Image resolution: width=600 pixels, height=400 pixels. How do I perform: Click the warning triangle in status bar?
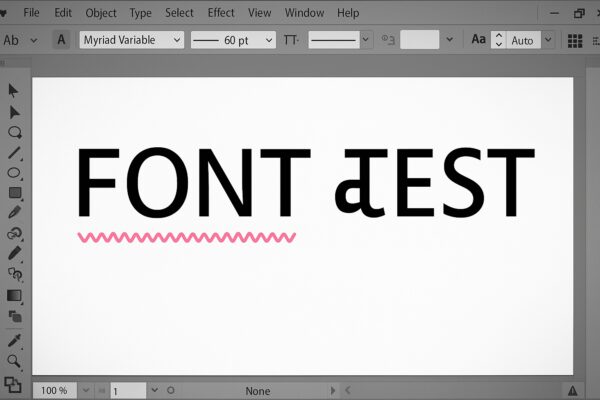(x=572, y=390)
